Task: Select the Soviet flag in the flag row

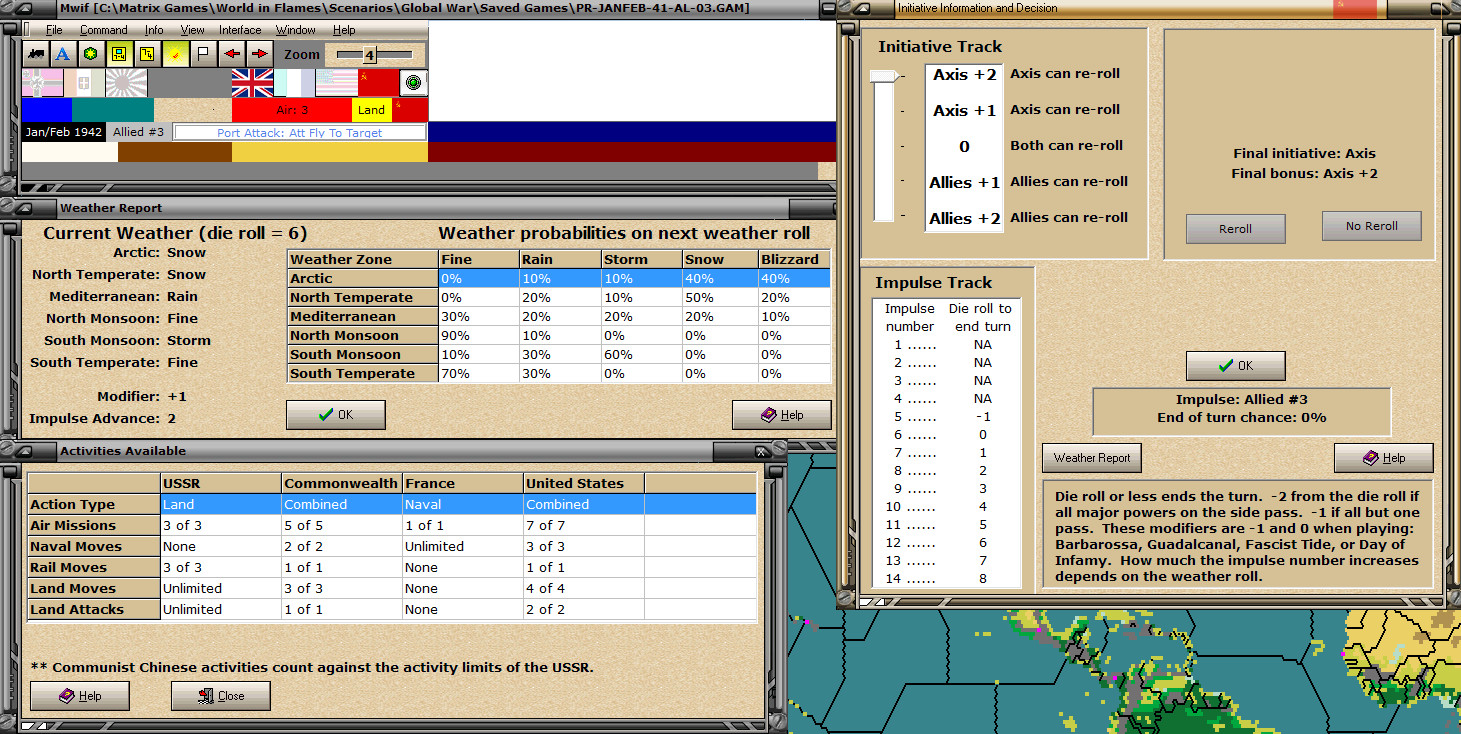Action: click(x=378, y=83)
